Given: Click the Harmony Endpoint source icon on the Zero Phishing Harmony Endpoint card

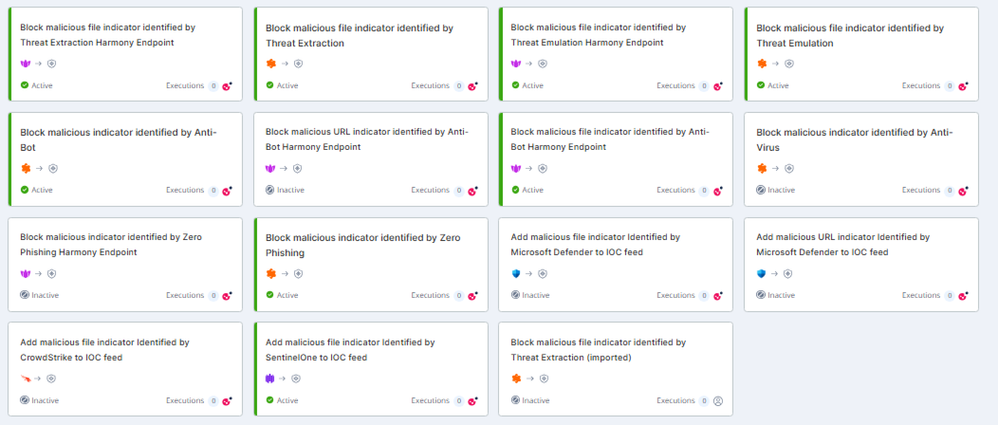Looking at the screenshot, I should 26,273.
